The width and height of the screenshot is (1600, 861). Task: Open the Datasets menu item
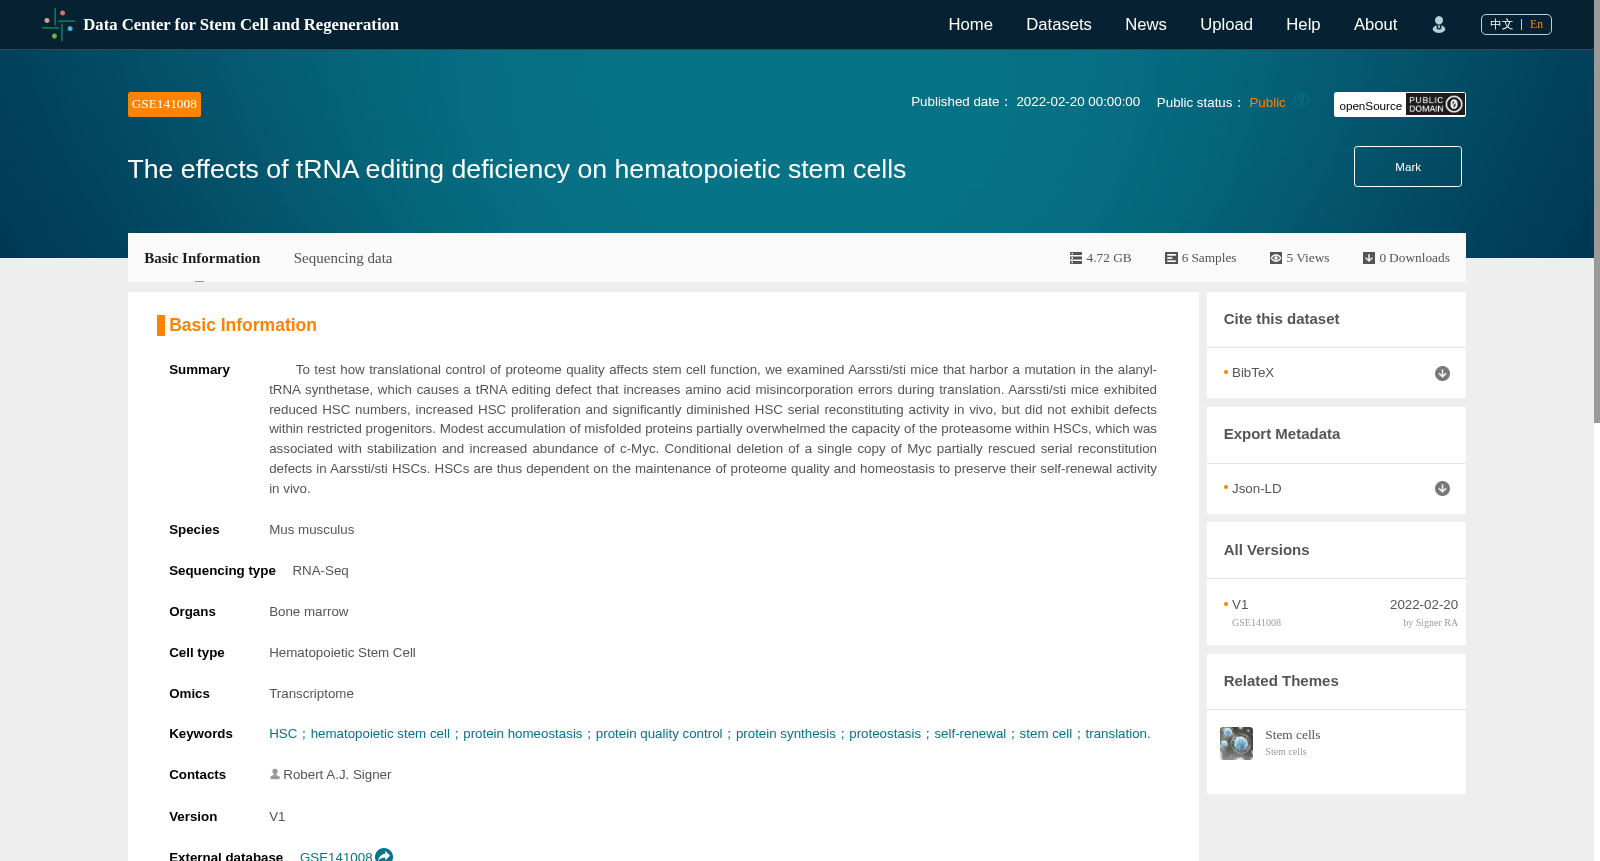click(1058, 24)
